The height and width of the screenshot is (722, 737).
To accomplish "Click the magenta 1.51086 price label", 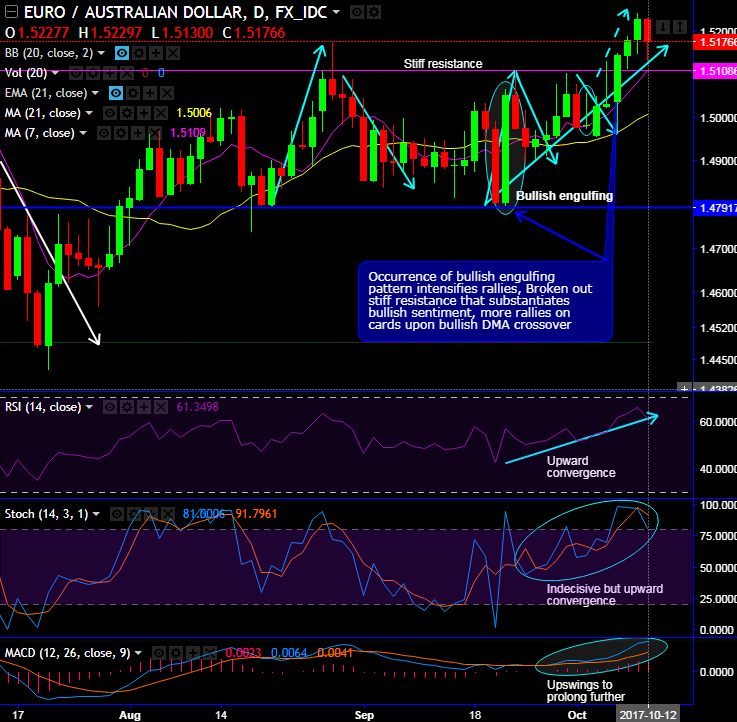I will tap(715, 71).
